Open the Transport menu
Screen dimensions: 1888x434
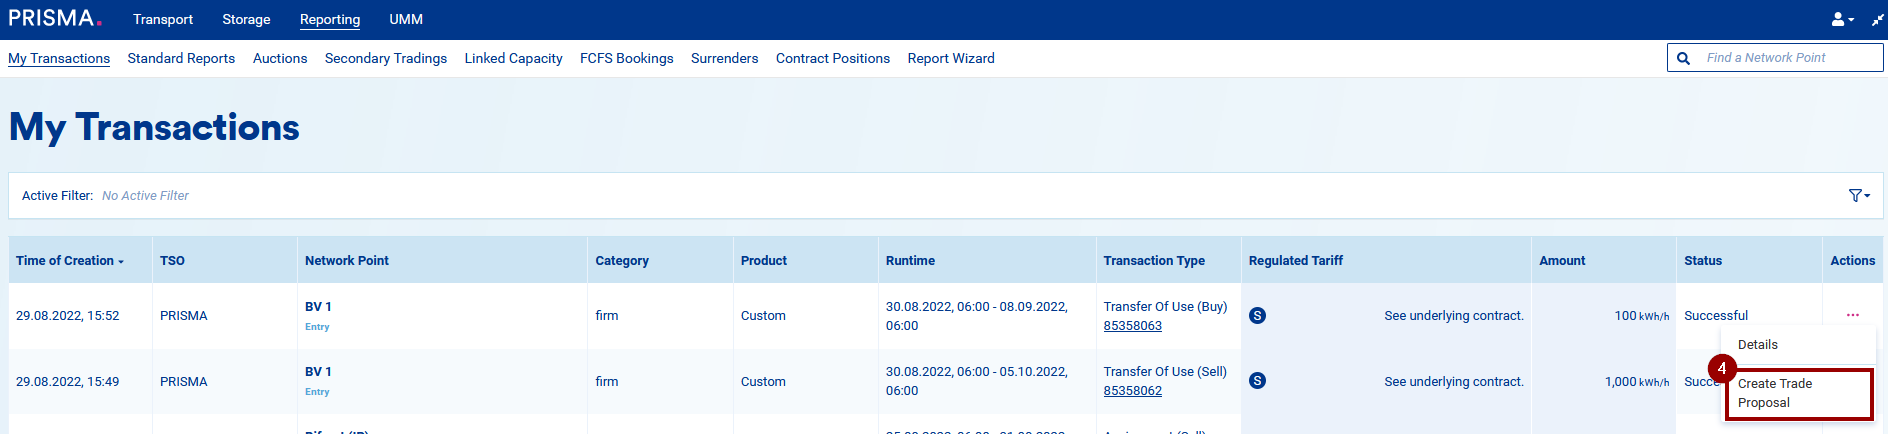(x=163, y=19)
